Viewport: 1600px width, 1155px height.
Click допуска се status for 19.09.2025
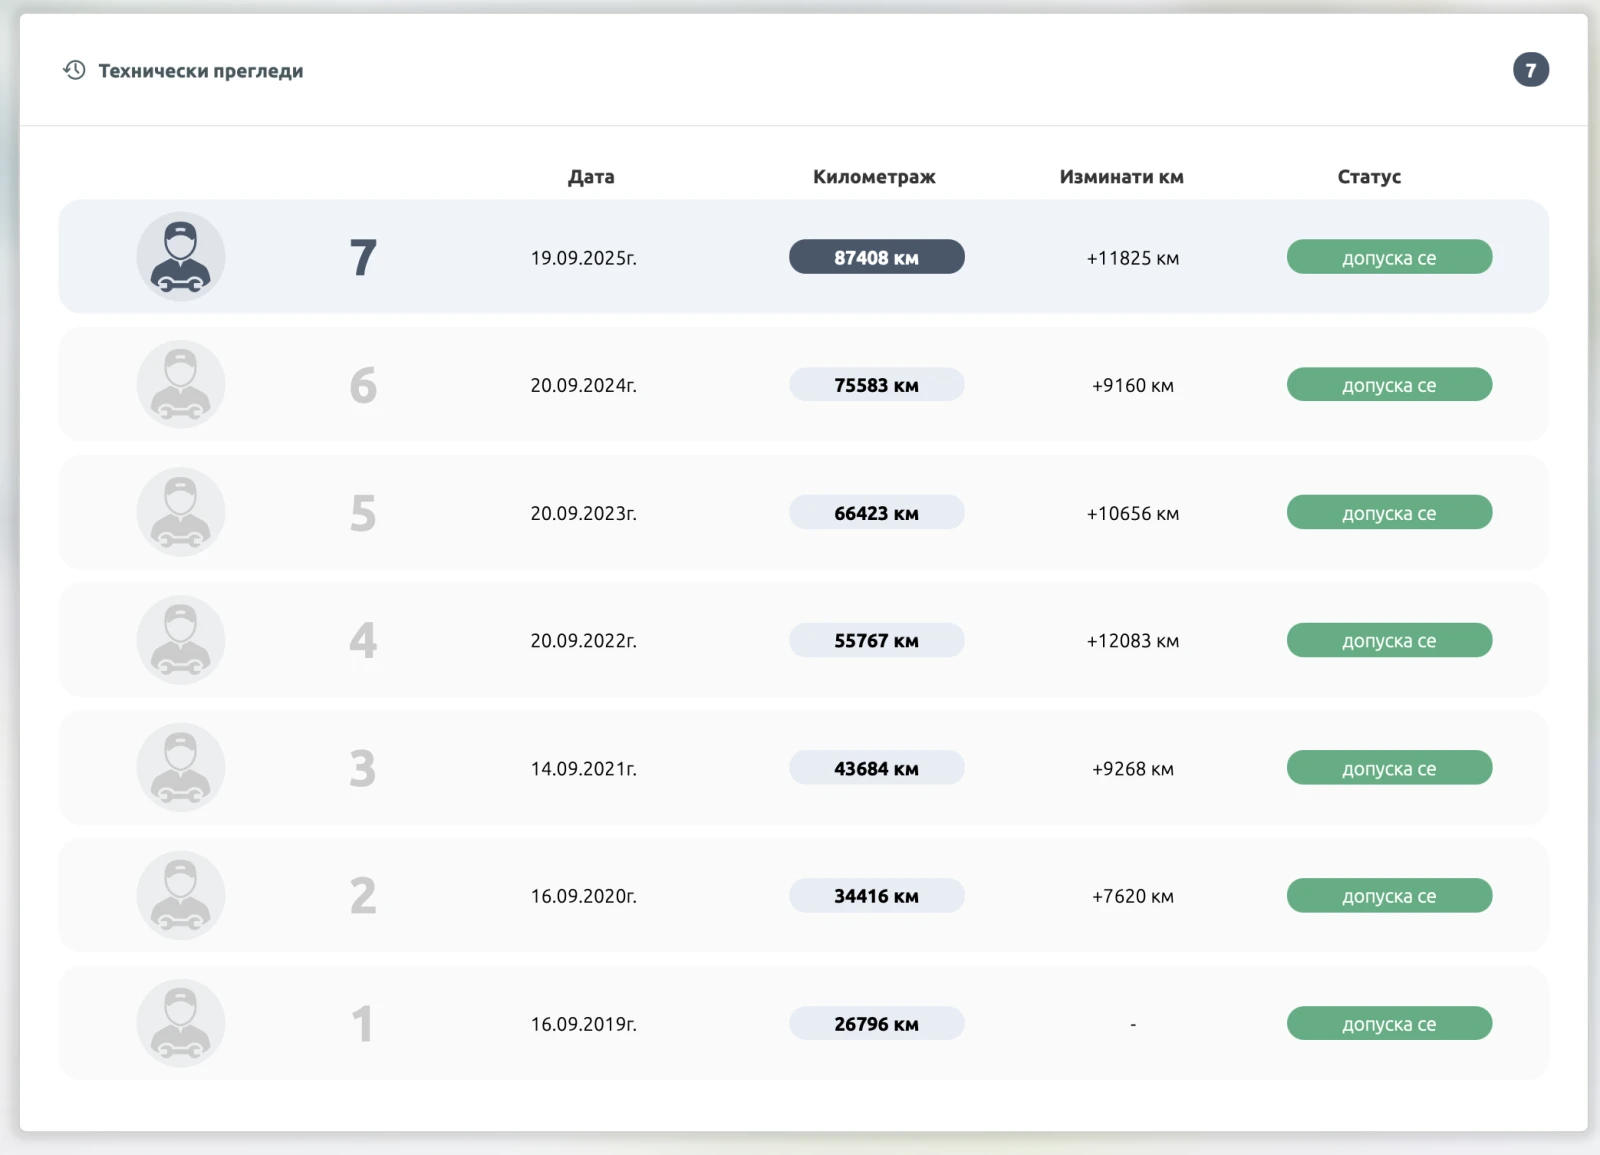1389,257
